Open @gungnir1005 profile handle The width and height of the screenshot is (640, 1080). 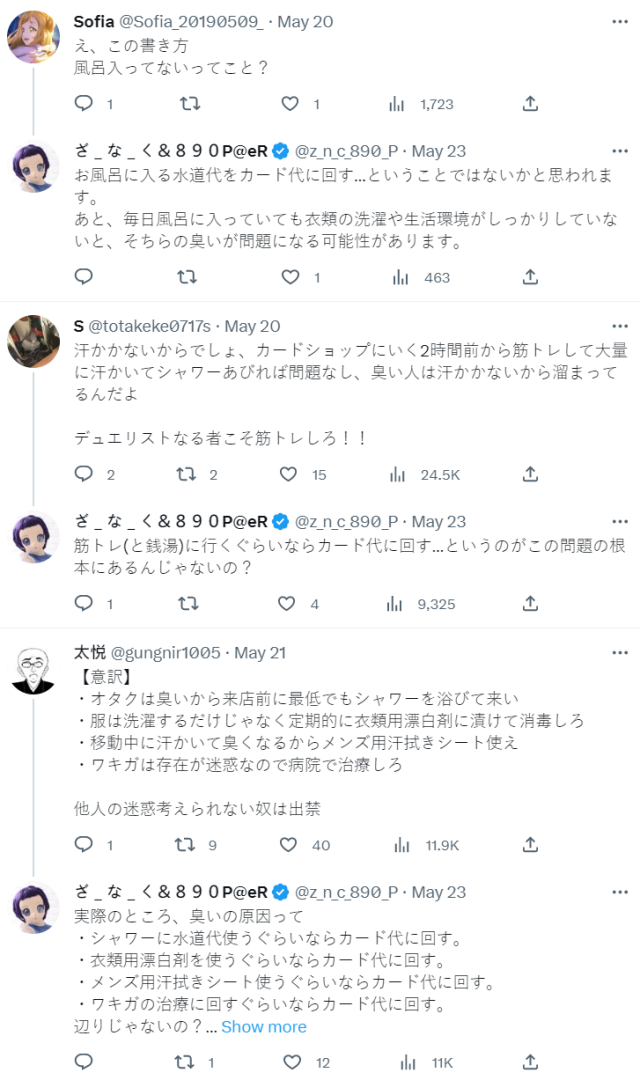pos(163,653)
